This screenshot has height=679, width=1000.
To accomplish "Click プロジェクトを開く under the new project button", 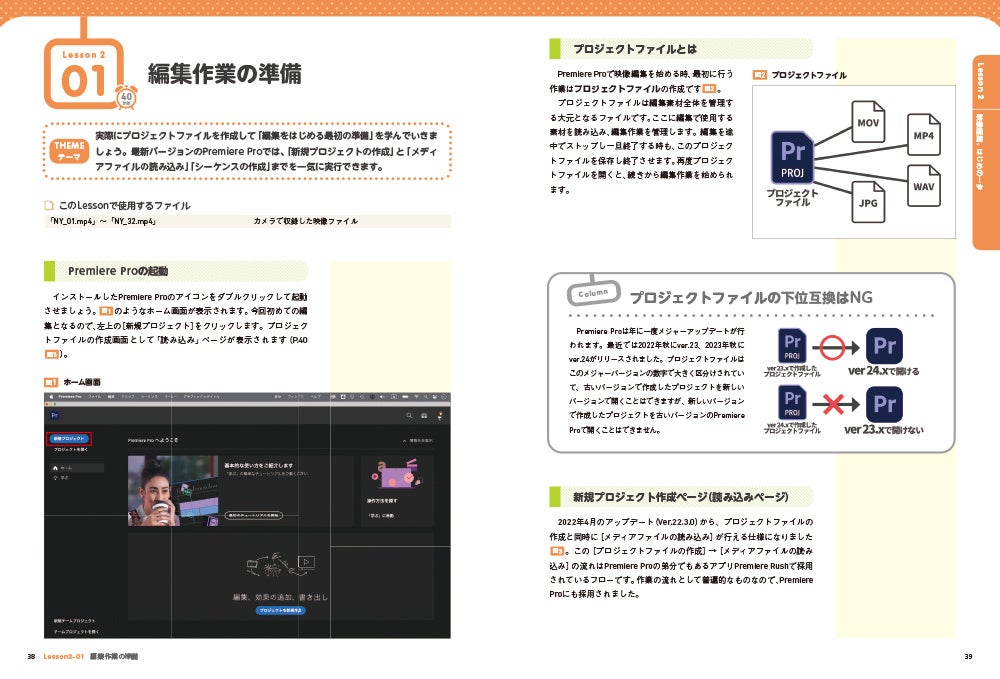I will tap(70, 449).
